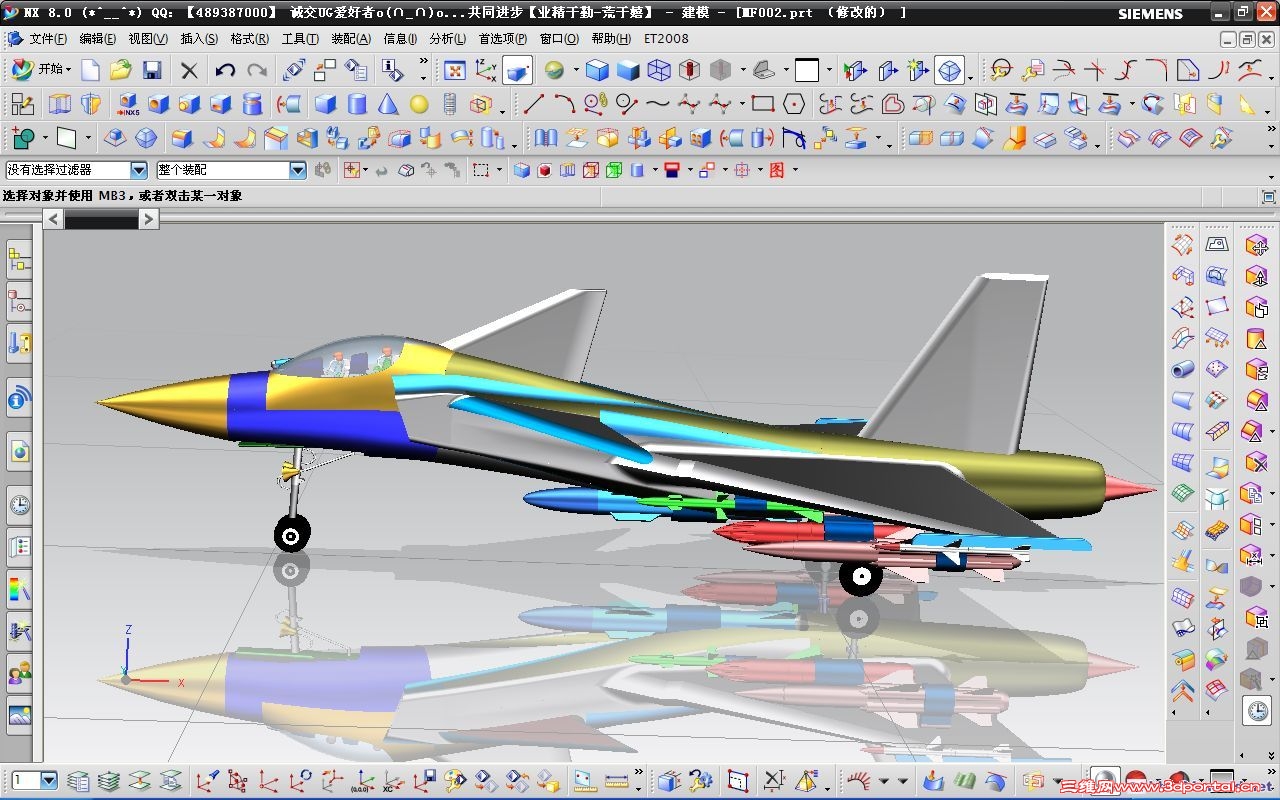
Task: Open the 帮助(H) menu
Action: click(x=611, y=39)
